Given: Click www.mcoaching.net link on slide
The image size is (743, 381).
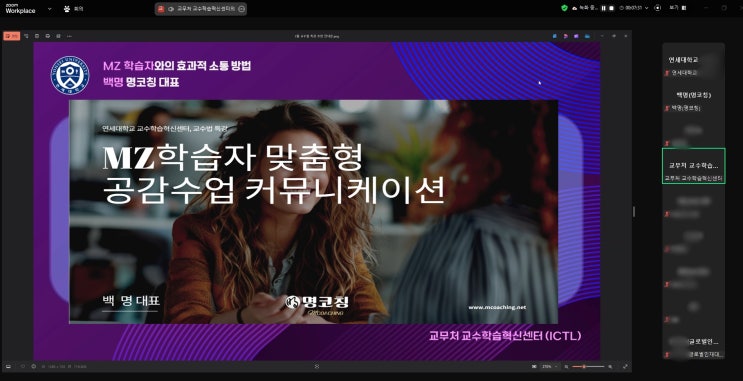Looking at the screenshot, I should pos(497,307).
